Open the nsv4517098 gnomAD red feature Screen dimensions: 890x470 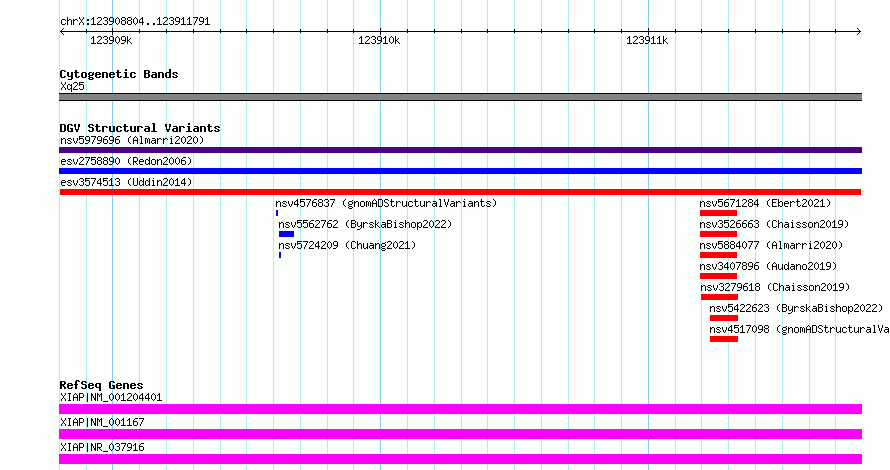pos(724,339)
